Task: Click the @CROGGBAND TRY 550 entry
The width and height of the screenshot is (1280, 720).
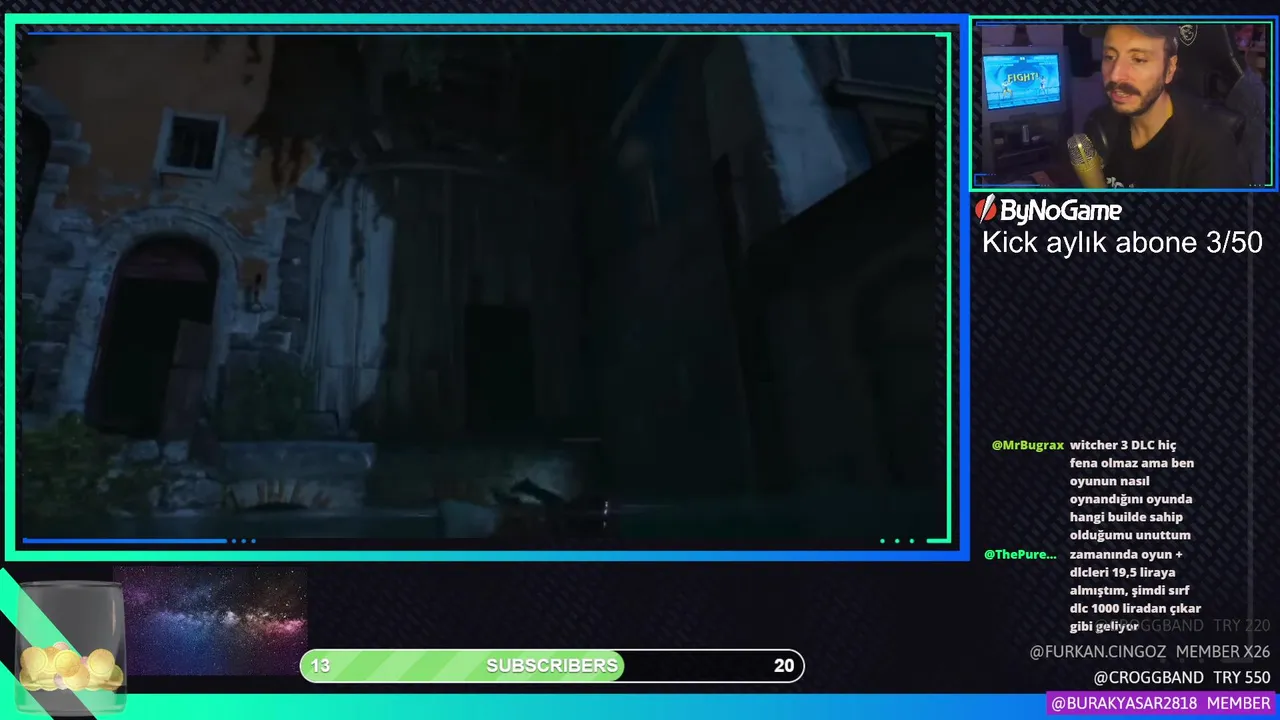Action: [1182, 678]
